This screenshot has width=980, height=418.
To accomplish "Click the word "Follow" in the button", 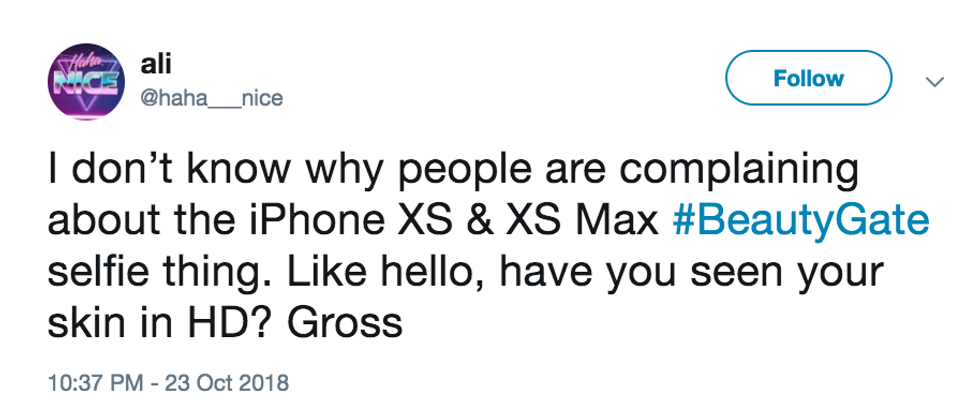I will 808,78.
